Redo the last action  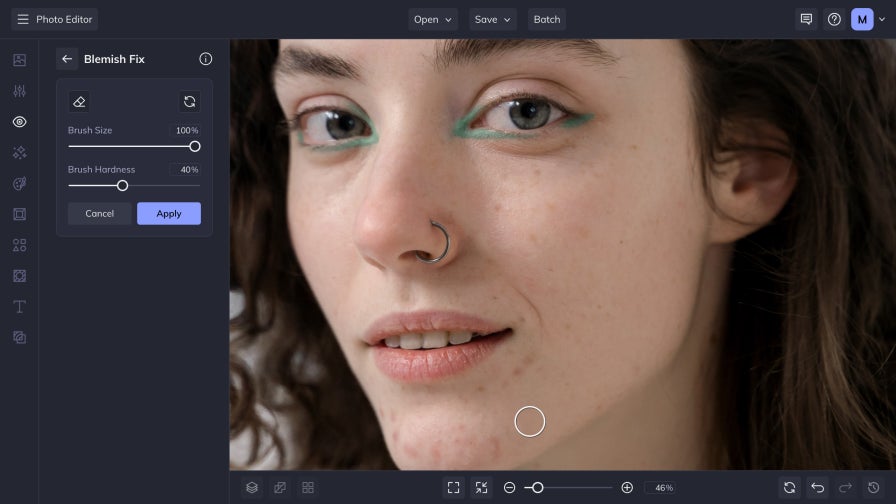846,487
